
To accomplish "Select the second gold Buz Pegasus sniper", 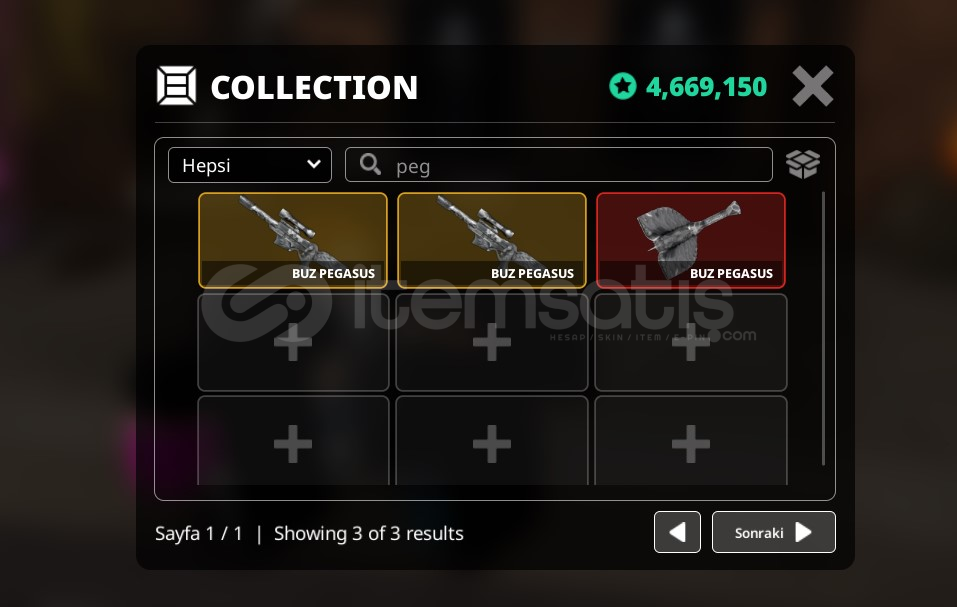I will 492,240.
